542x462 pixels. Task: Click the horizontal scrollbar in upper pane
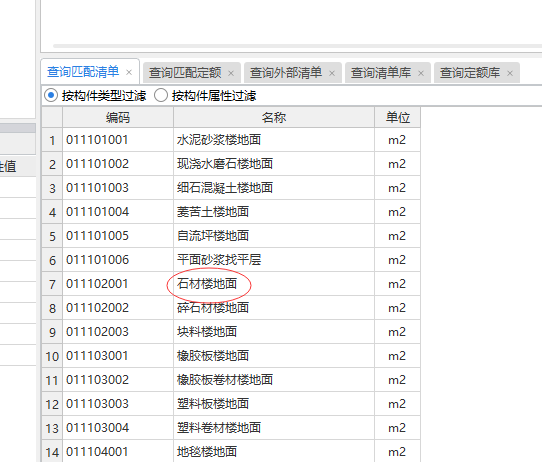297,46
